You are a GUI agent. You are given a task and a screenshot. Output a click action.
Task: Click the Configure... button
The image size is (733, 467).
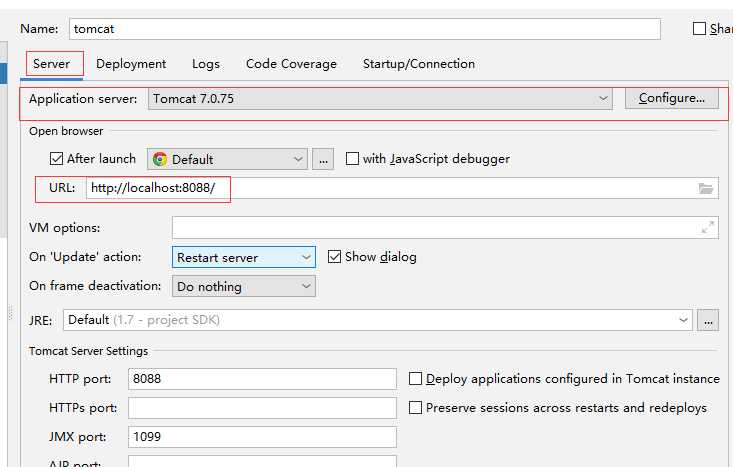(x=672, y=98)
